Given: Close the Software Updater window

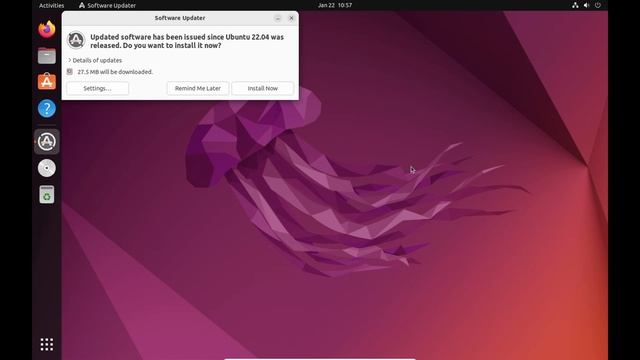Looking at the screenshot, I should tap(291, 18).
